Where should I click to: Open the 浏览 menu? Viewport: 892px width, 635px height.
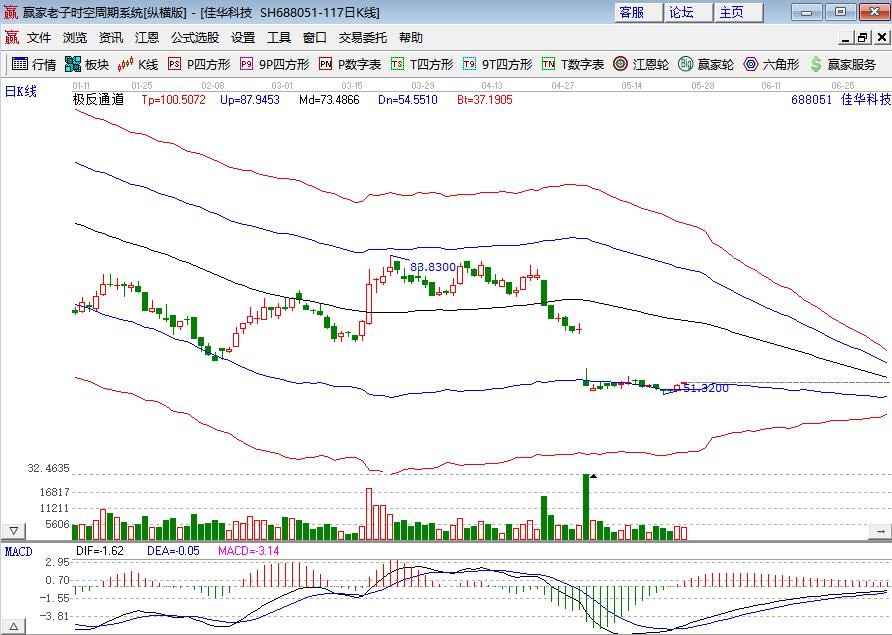click(75, 38)
